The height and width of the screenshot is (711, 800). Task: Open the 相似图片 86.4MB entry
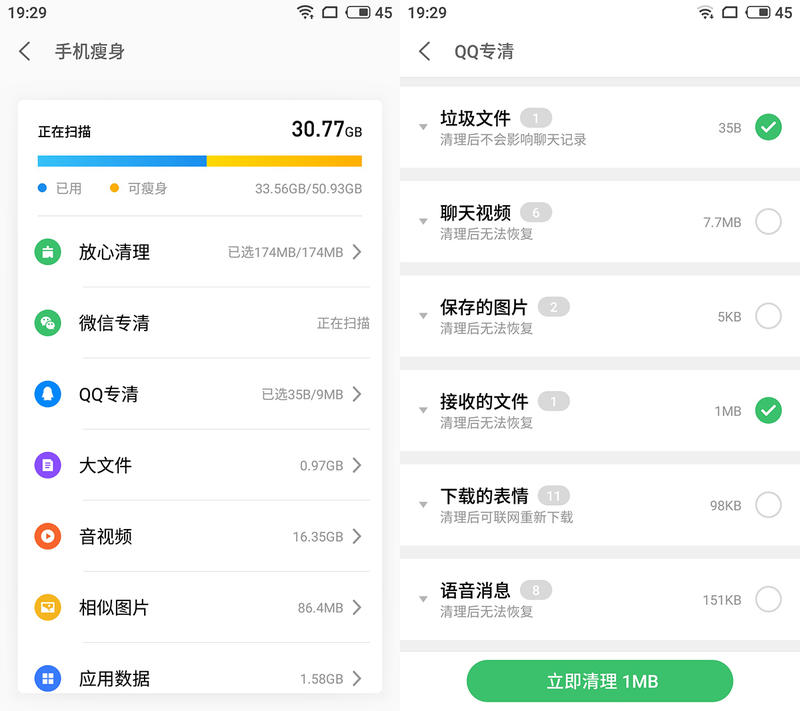pyautogui.click(x=200, y=607)
